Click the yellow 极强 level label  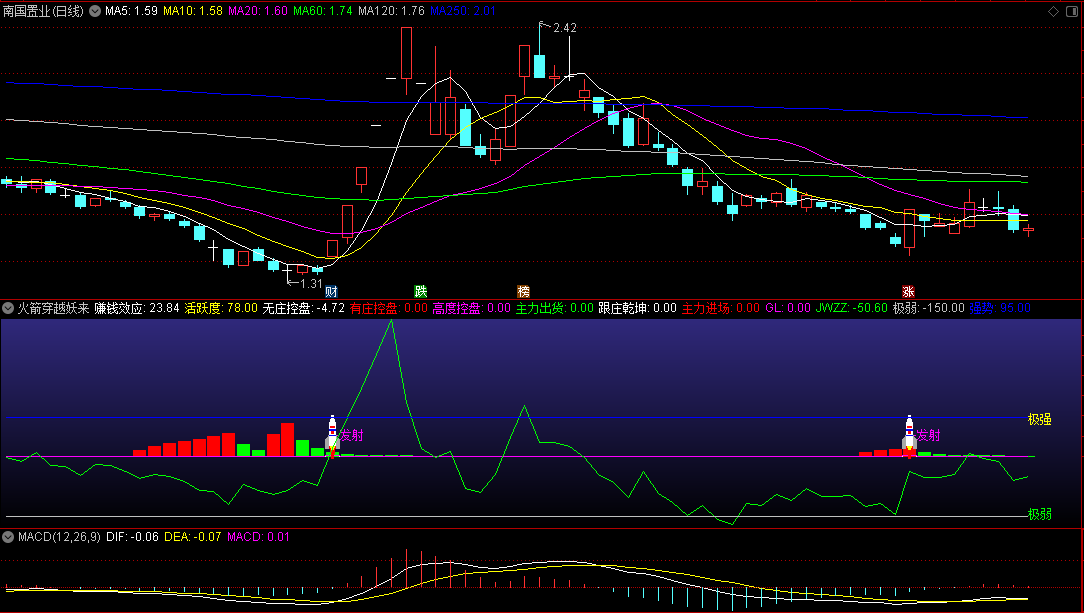(1039, 420)
